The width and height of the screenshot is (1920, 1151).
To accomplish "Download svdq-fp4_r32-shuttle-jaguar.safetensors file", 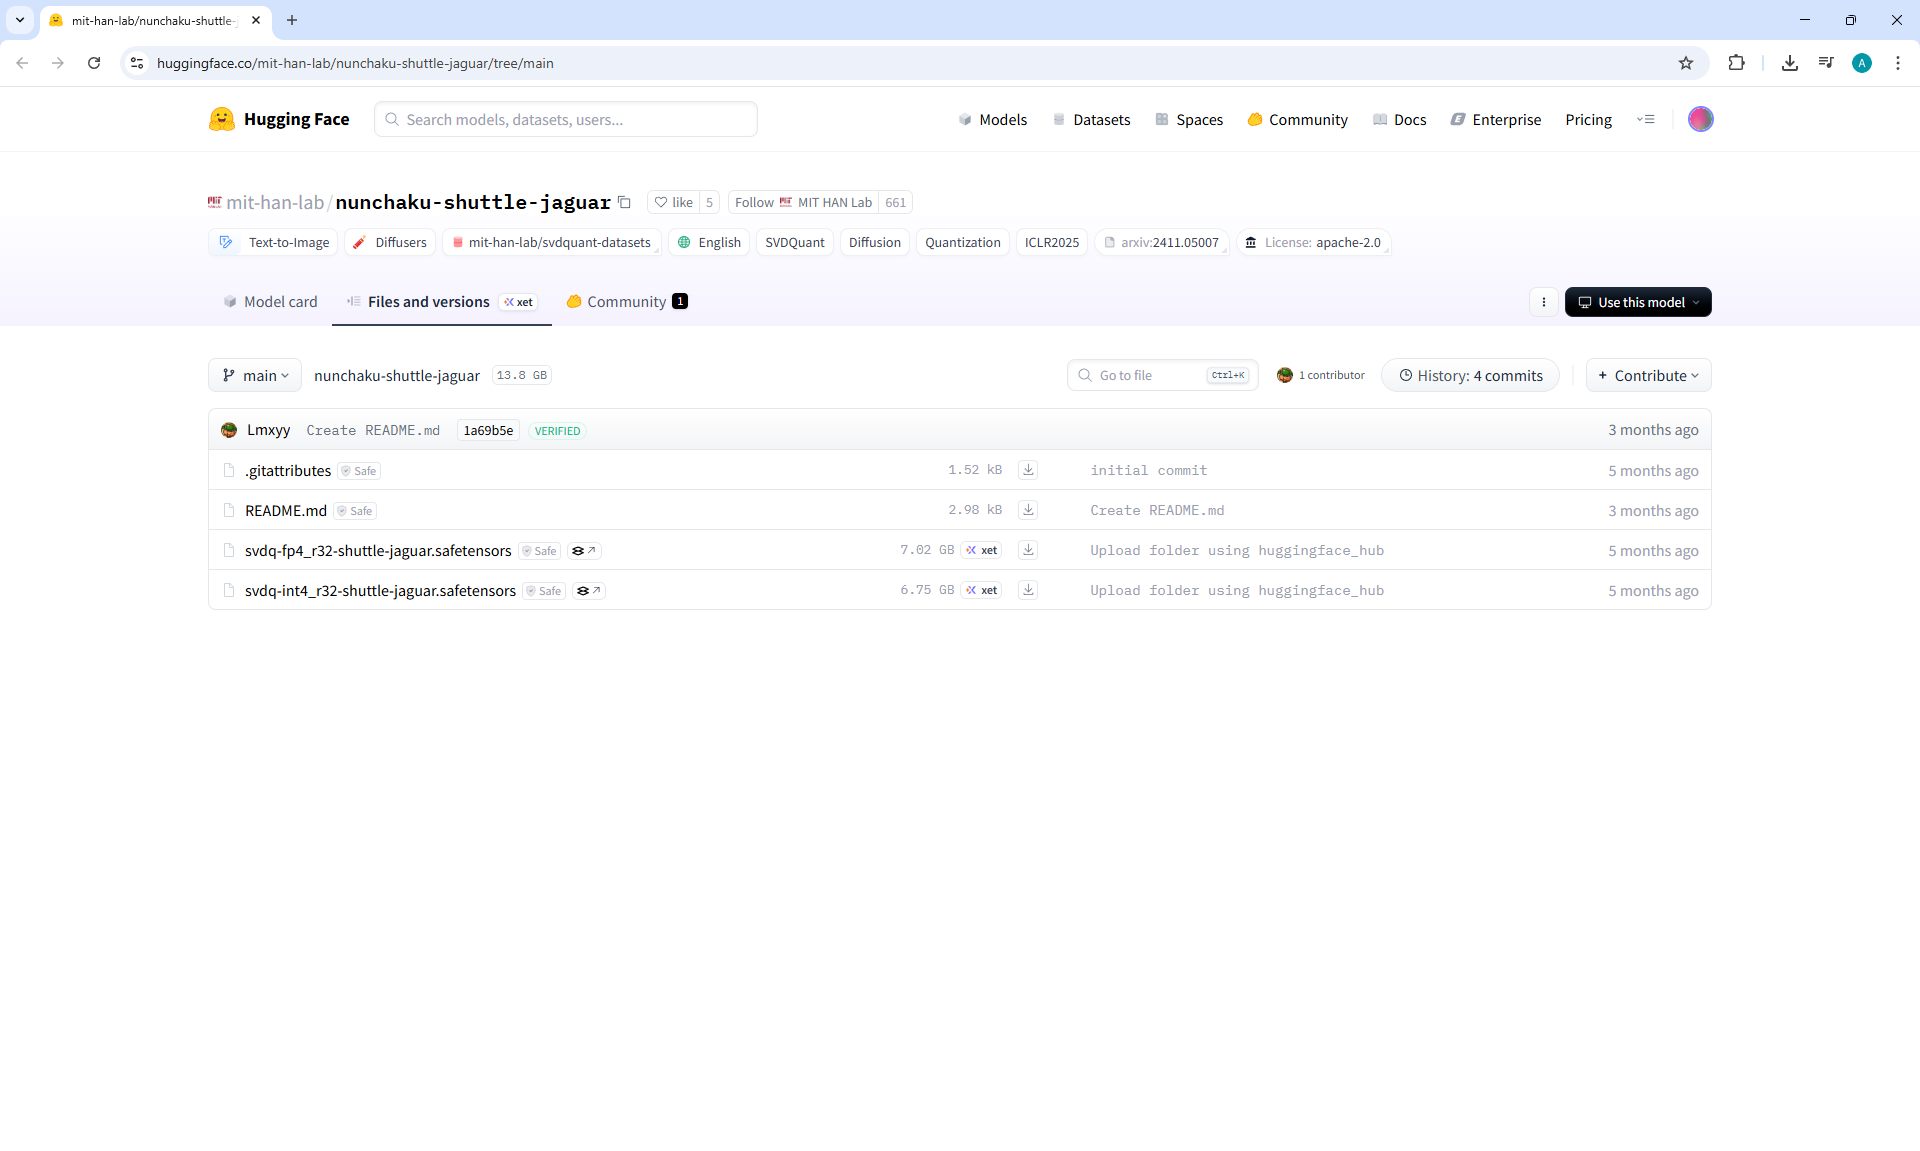I will (x=1028, y=550).
